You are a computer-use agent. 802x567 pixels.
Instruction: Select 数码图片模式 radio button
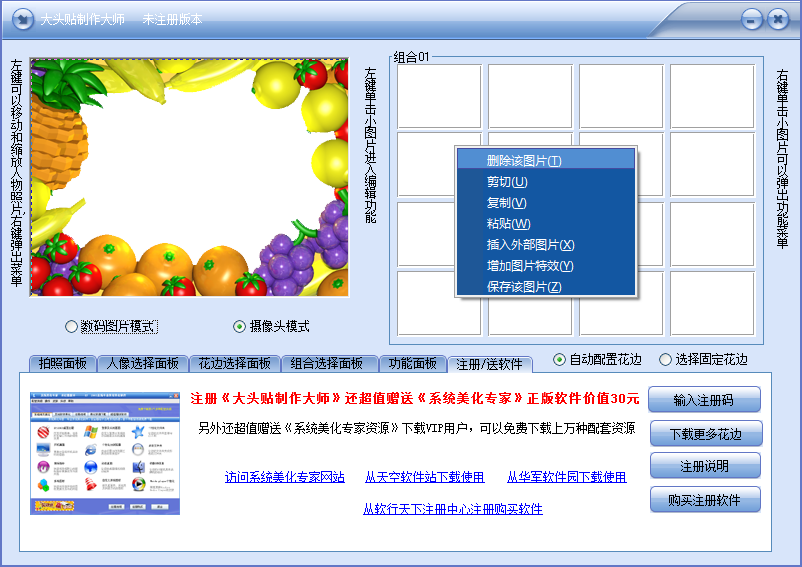tap(71, 326)
